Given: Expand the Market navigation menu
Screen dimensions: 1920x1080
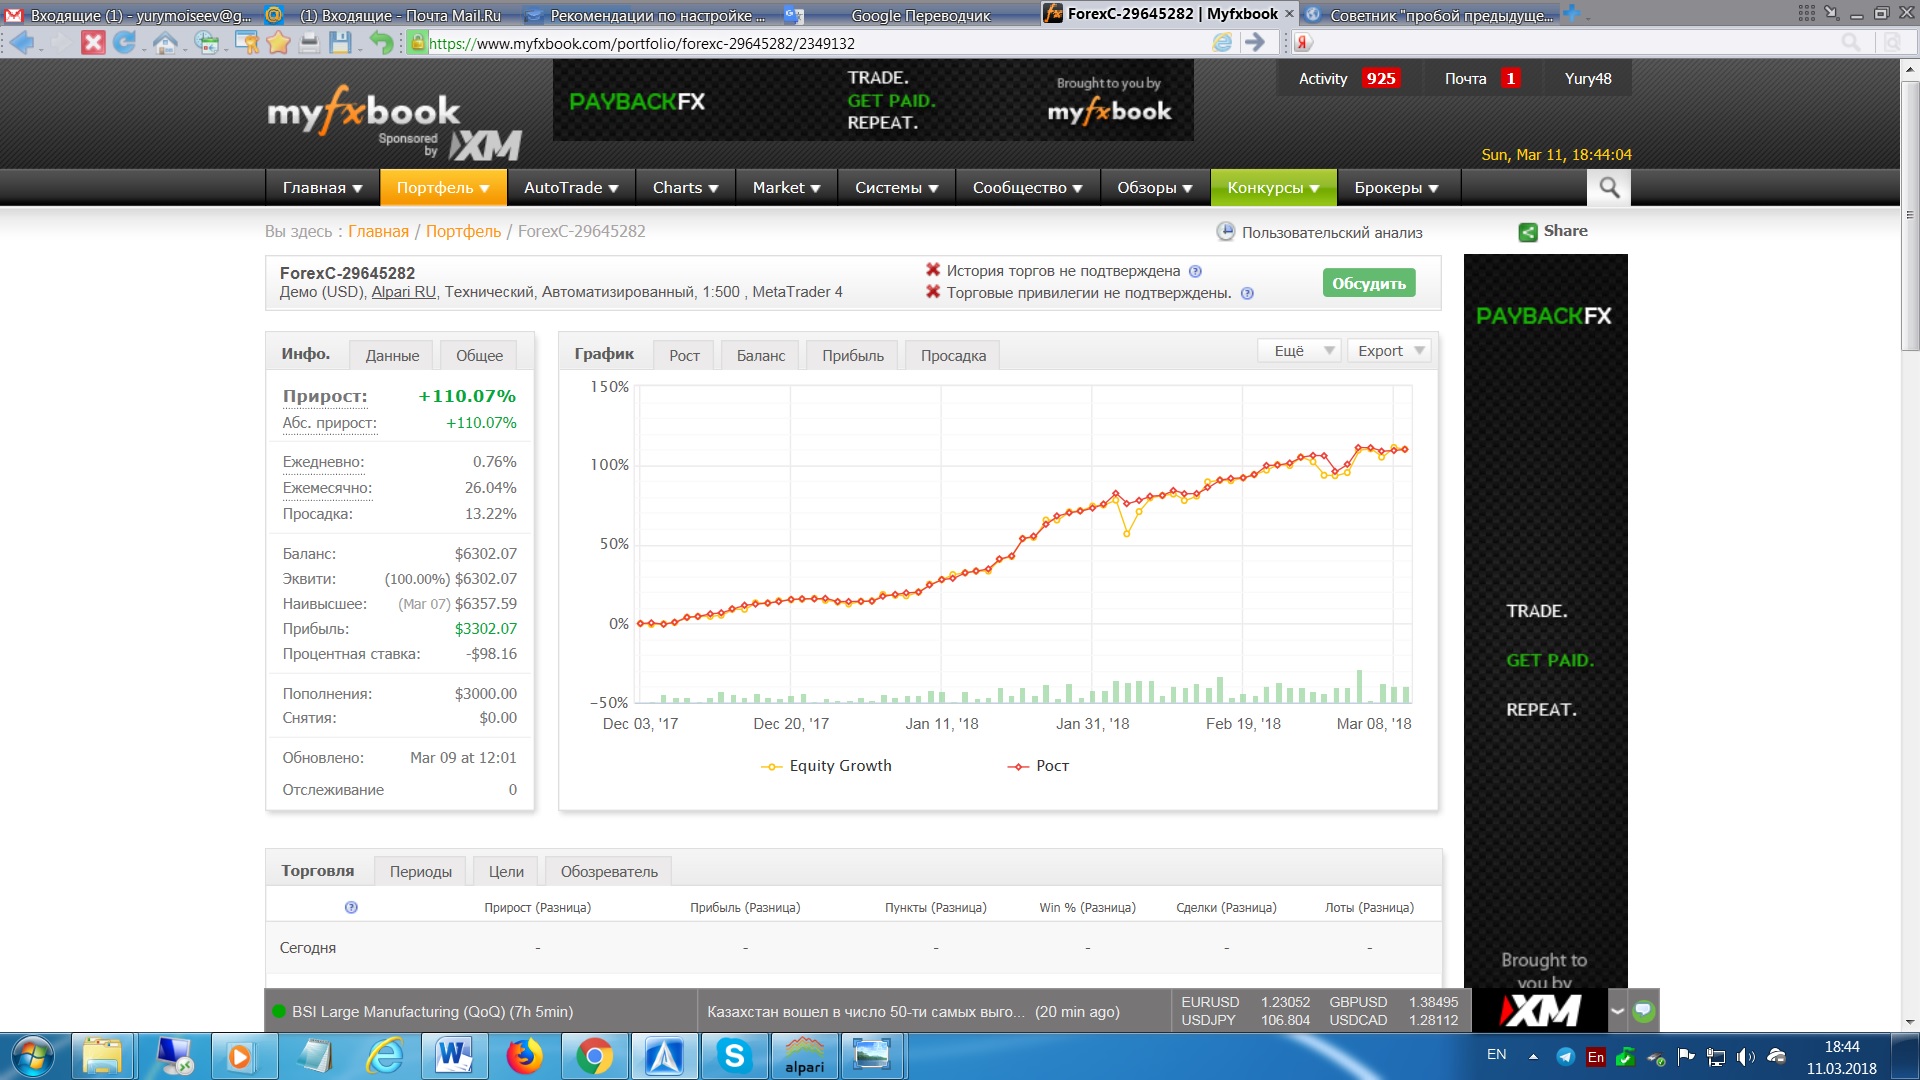Looking at the screenshot, I should tap(786, 188).
